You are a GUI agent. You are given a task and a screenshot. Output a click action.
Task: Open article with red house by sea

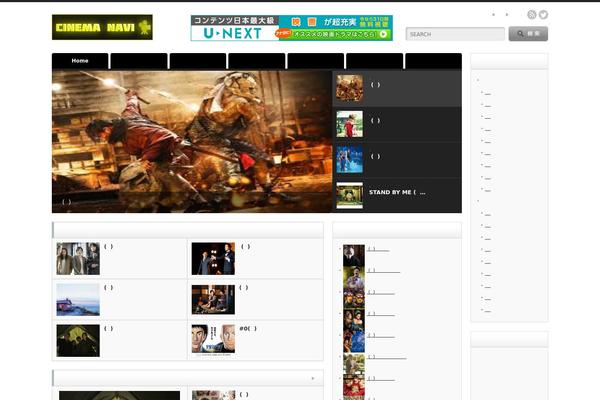[78, 299]
